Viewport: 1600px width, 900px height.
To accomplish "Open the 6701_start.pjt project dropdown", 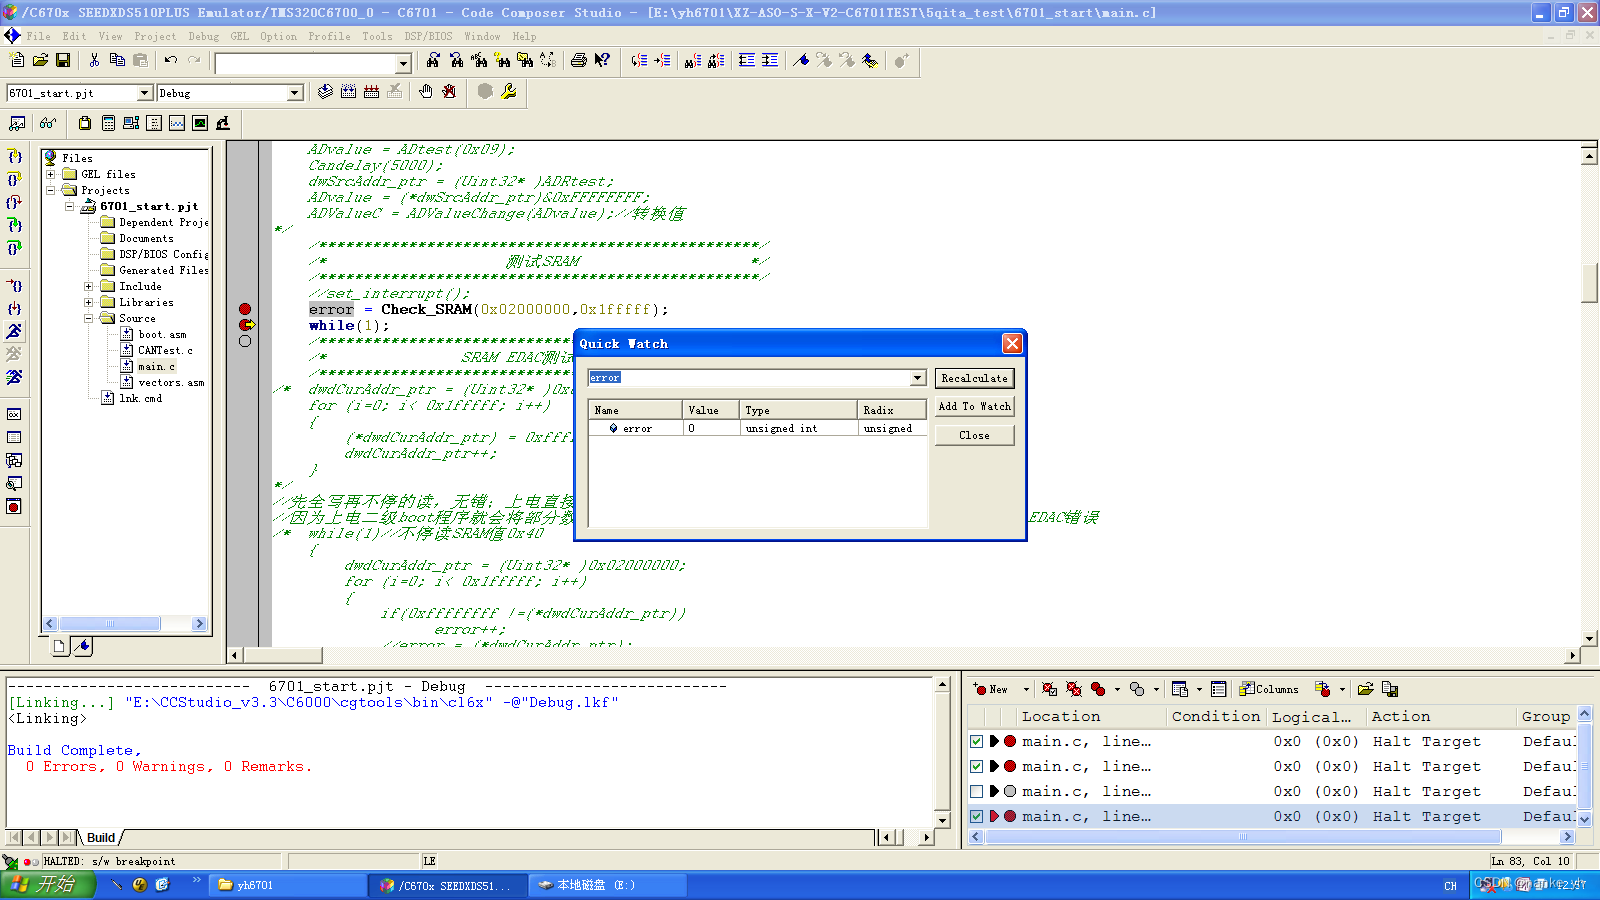I will click(x=144, y=93).
